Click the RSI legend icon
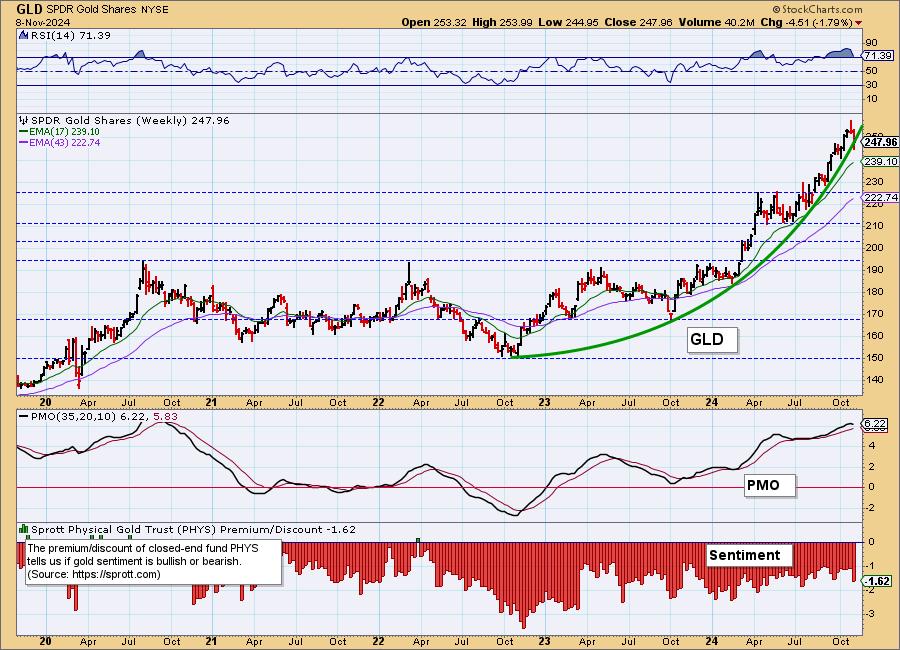Viewport: 900px width, 650px height. (x=24, y=35)
